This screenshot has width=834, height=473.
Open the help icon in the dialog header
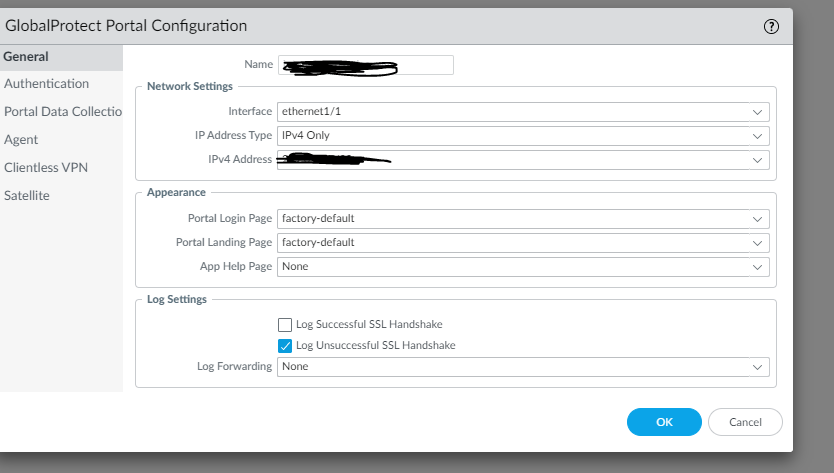(x=771, y=26)
